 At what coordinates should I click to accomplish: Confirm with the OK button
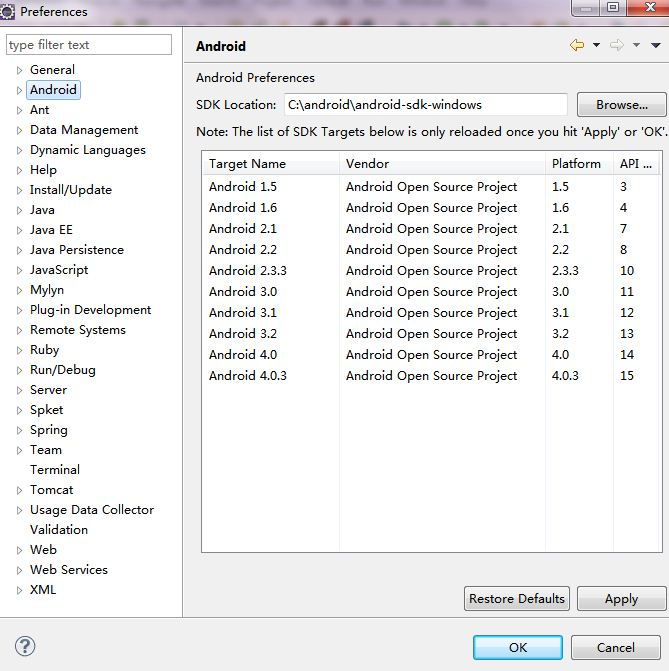coord(518,647)
